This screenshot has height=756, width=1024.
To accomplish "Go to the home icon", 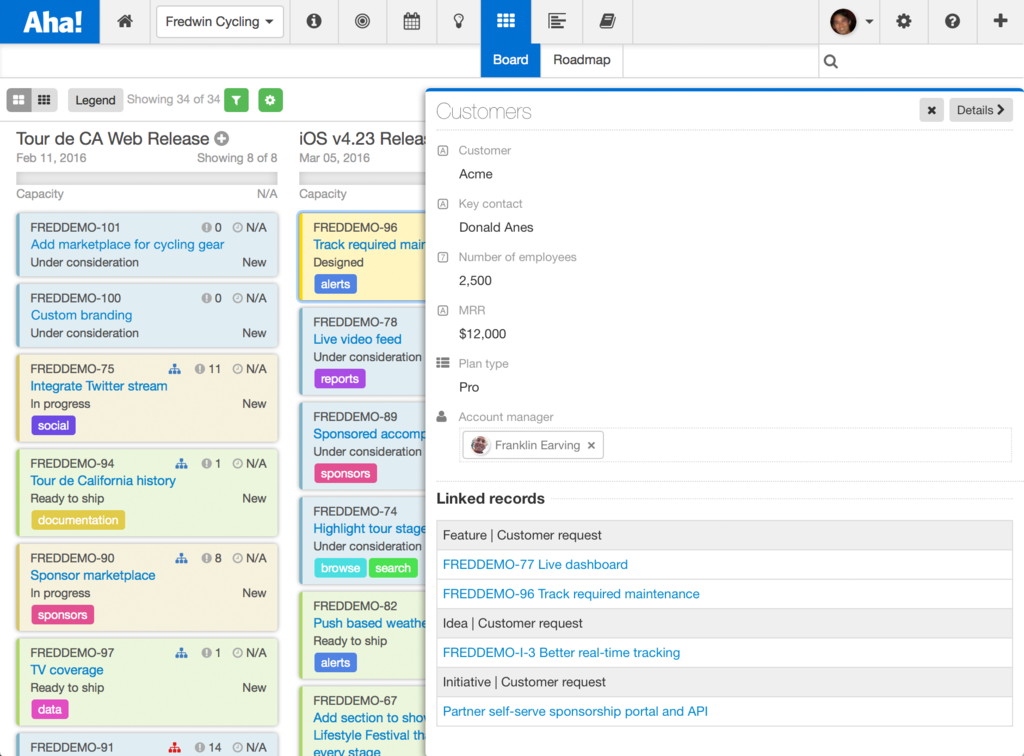I will pyautogui.click(x=125, y=22).
